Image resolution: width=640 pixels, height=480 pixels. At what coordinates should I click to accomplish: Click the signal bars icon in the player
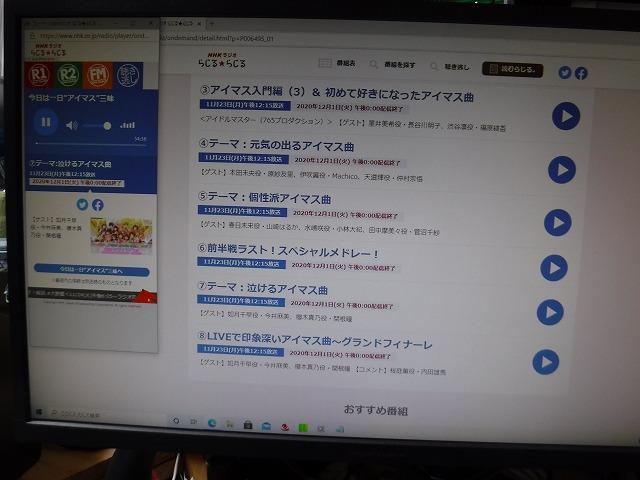(127, 125)
